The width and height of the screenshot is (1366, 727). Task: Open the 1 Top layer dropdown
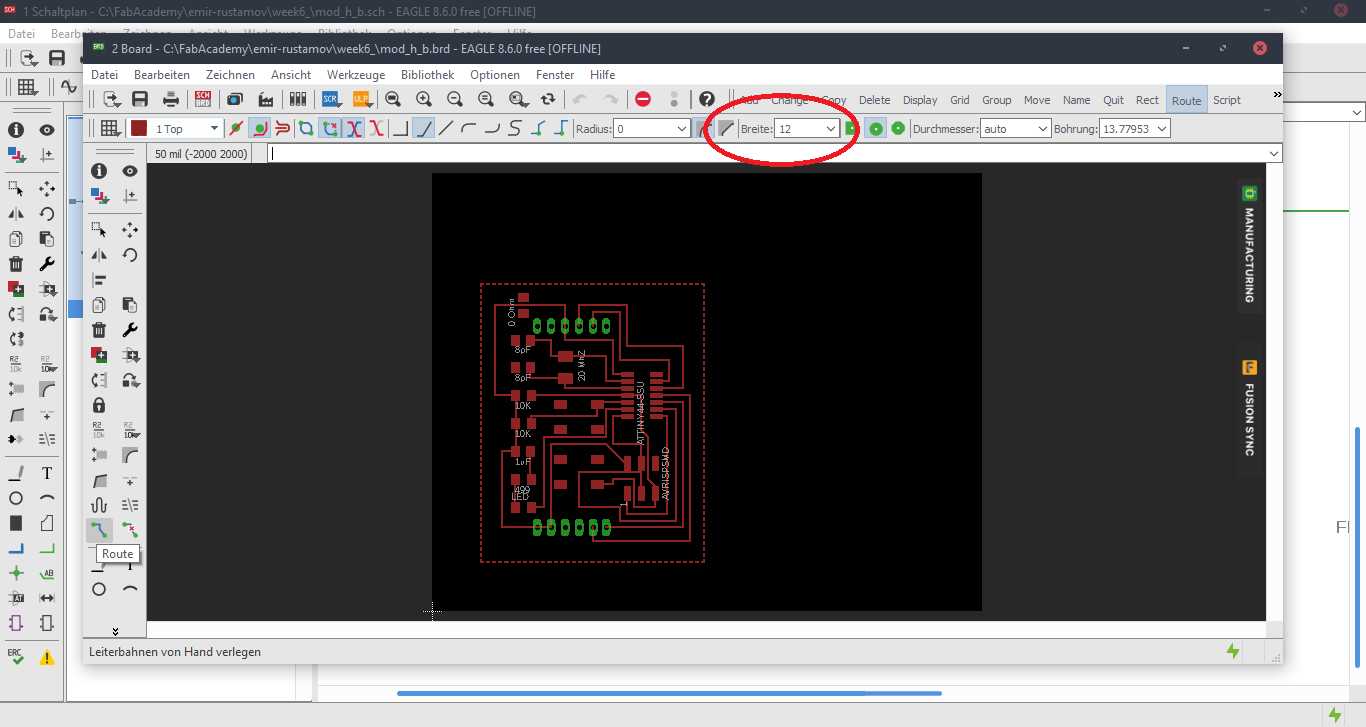pyautogui.click(x=187, y=128)
